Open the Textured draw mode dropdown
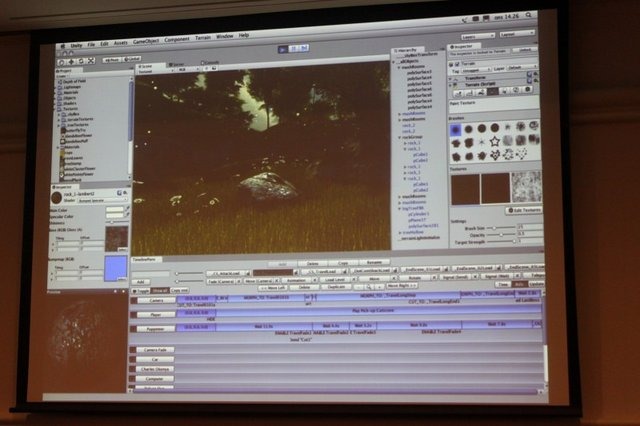This screenshot has height=426, width=640. click(x=156, y=71)
